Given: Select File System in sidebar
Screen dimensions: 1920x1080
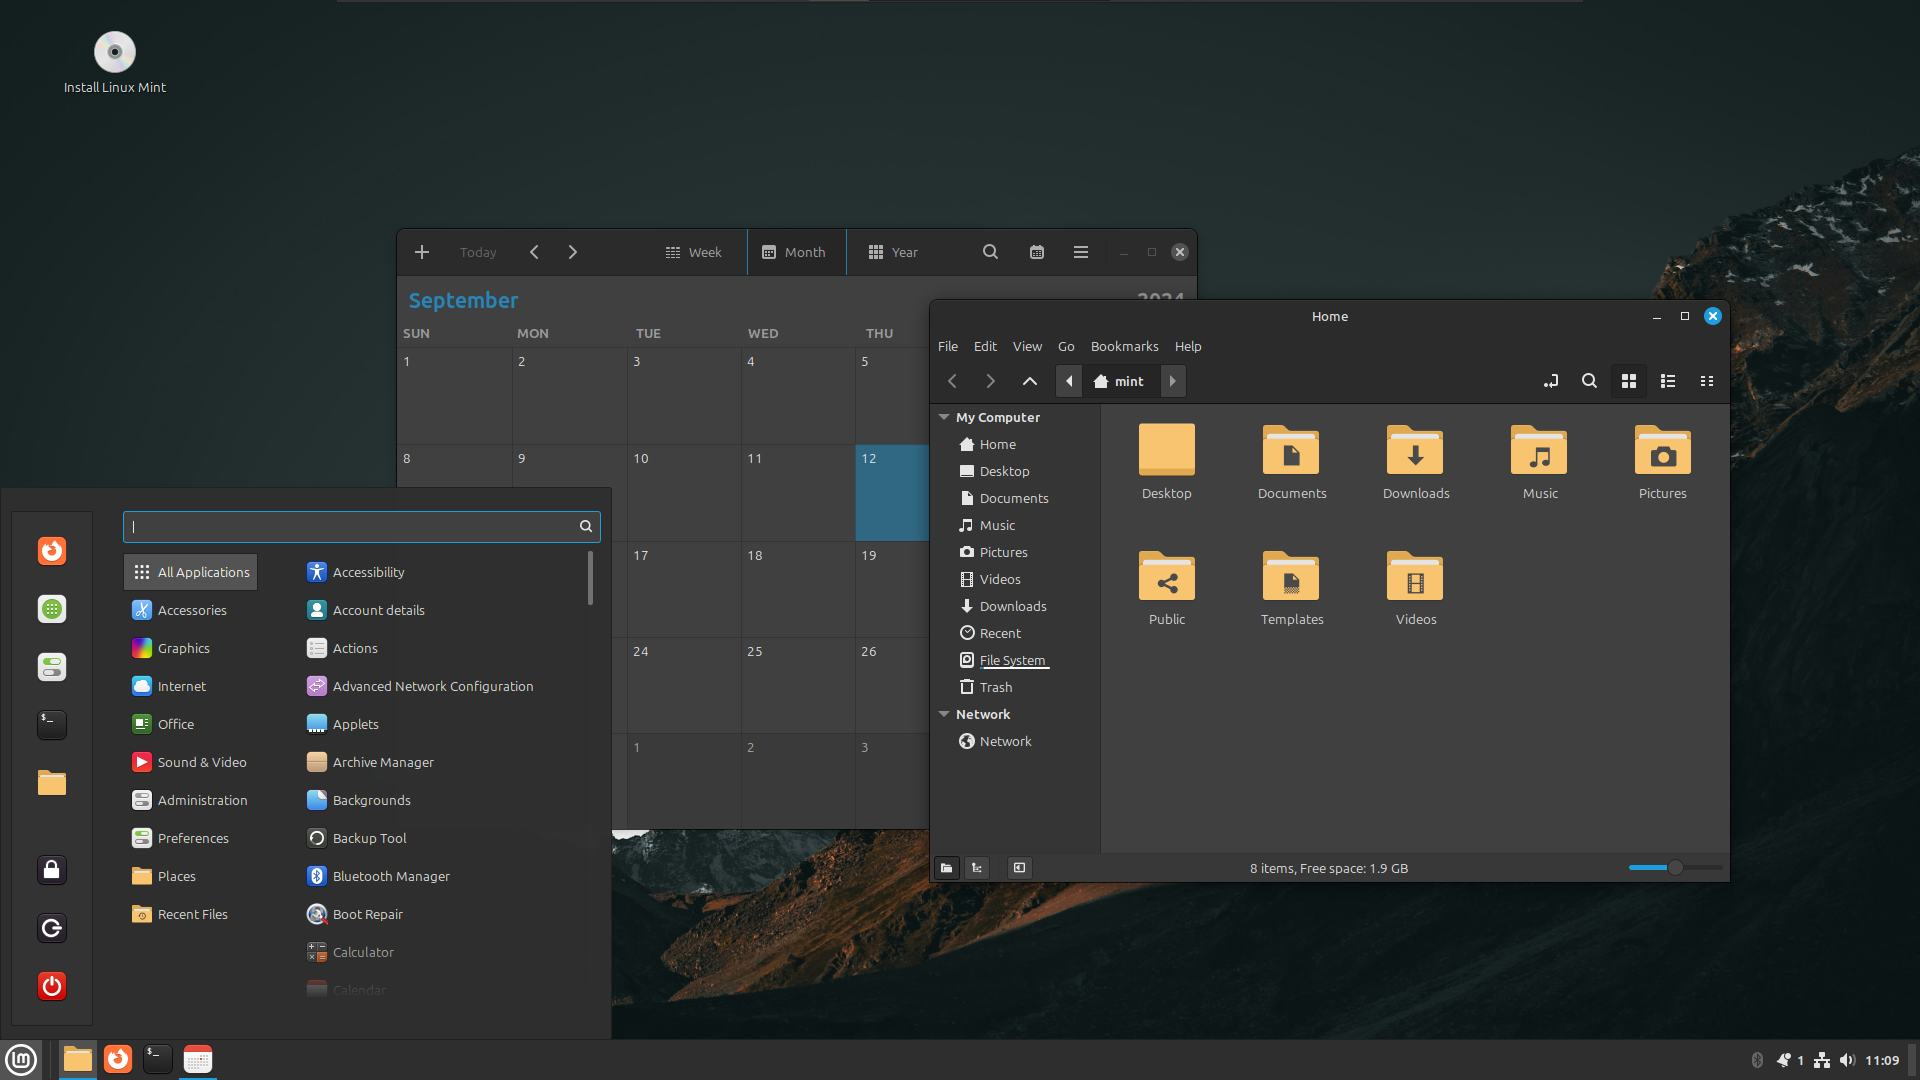Looking at the screenshot, I should click(1011, 659).
